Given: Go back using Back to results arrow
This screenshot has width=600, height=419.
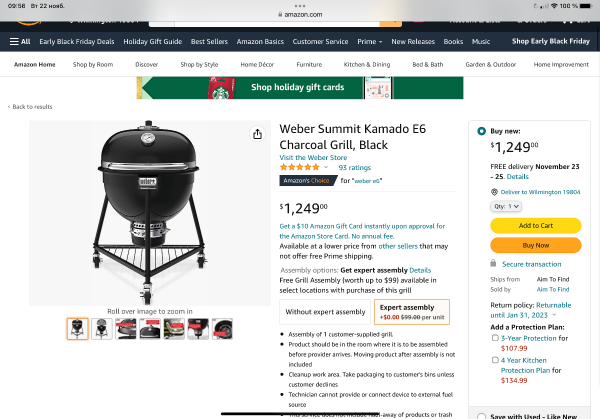Looking at the screenshot, I should (x=9, y=107).
